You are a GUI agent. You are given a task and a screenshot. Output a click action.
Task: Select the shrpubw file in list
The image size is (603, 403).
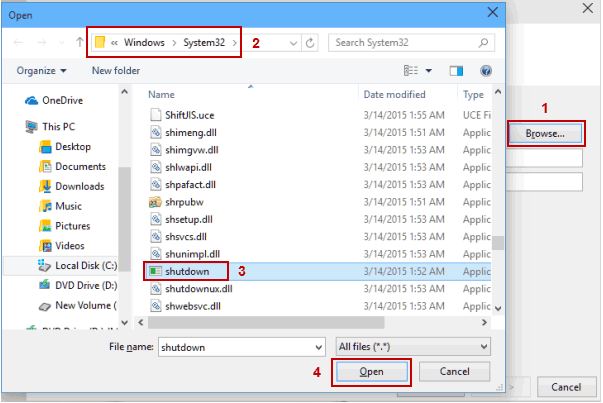click(x=183, y=201)
